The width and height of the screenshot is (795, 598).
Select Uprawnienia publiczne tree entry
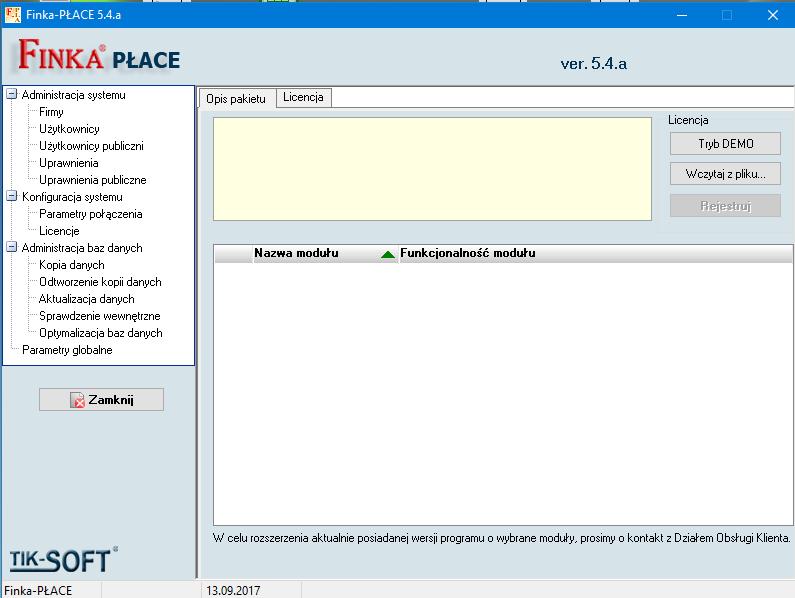pyautogui.click(x=93, y=180)
